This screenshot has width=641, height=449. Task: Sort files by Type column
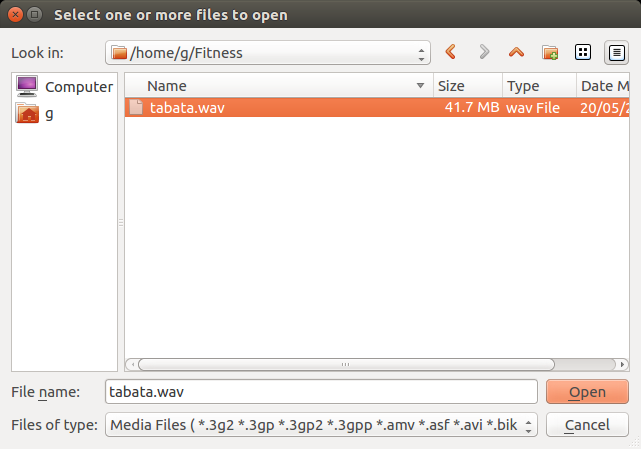click(538, 86)
